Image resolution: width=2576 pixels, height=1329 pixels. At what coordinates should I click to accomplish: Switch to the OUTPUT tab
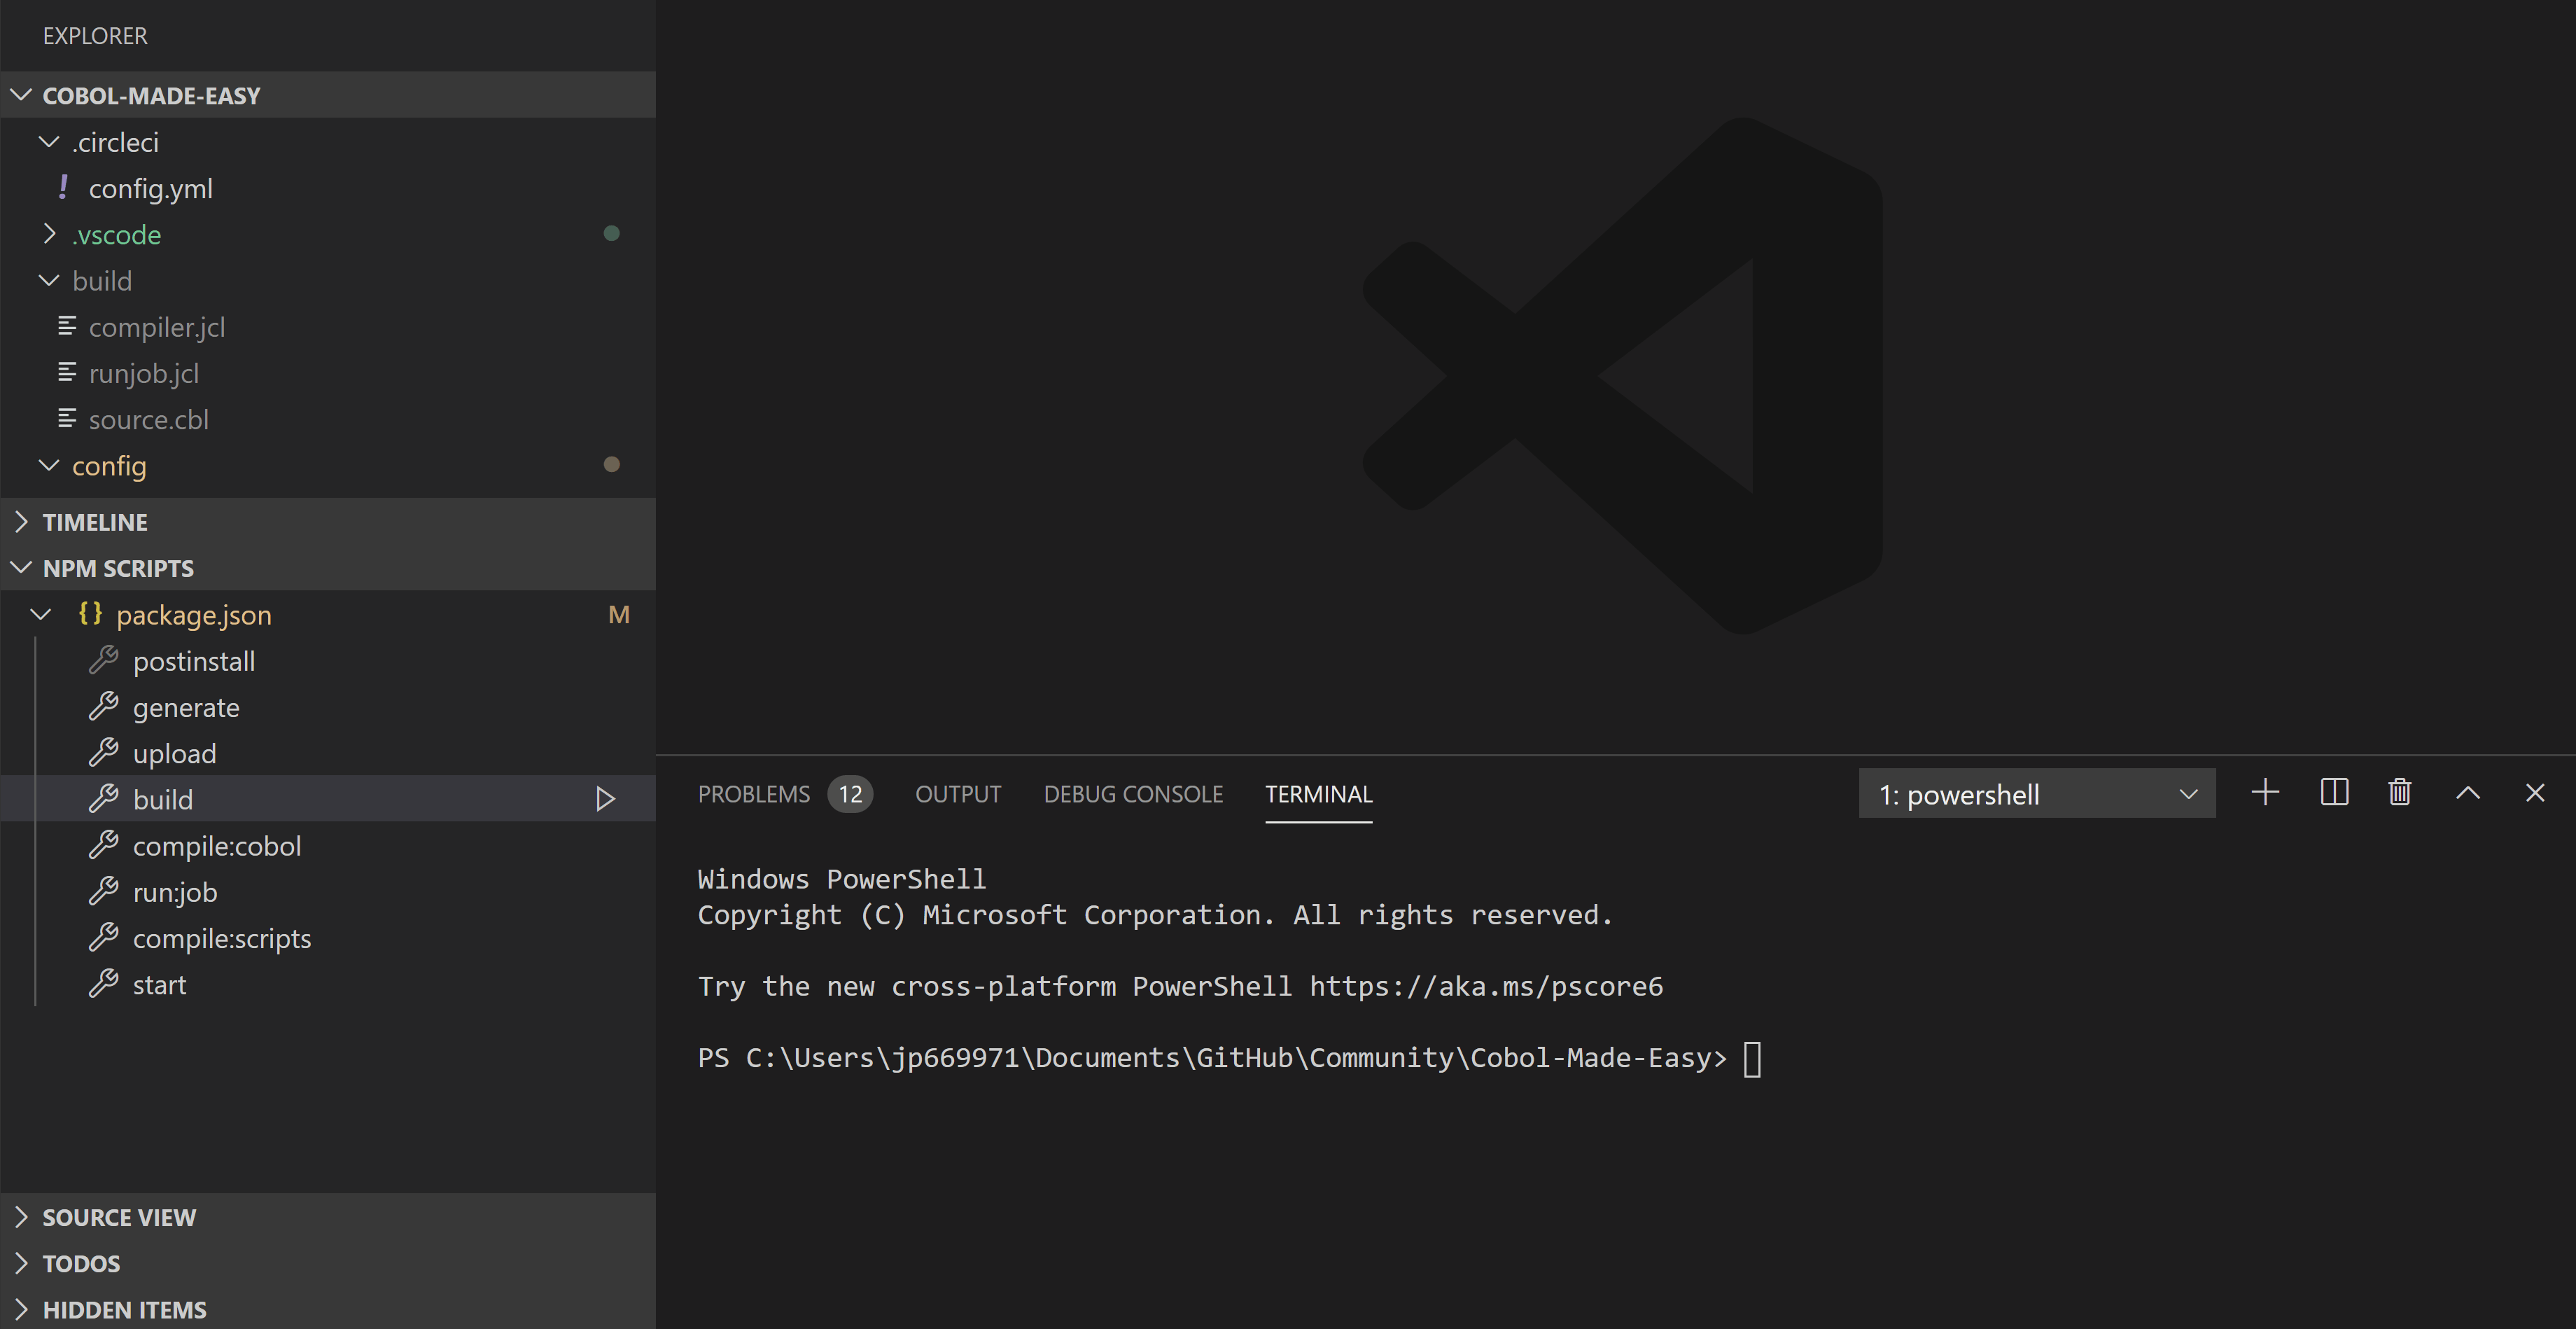coord(957,793)
